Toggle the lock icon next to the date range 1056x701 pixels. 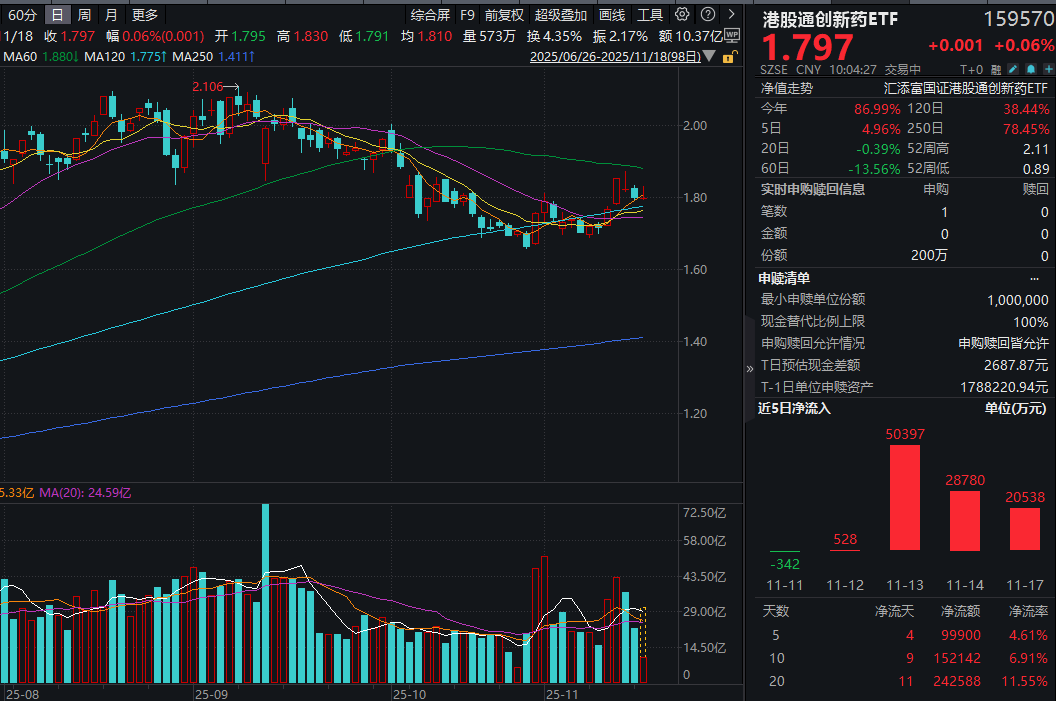coord(728,57)
